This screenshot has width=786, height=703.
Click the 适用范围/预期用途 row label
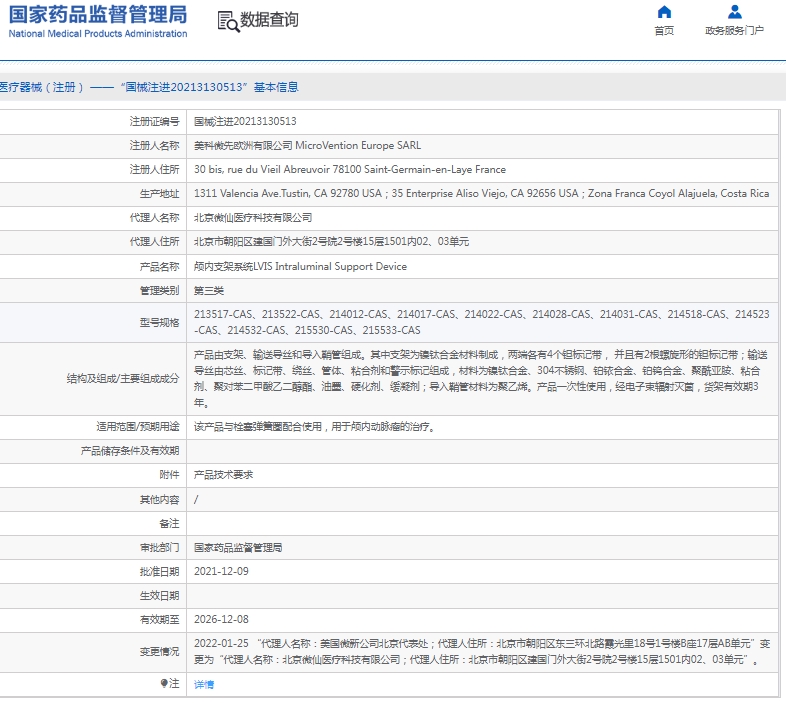pyautogui.click(x=138, y=427)
